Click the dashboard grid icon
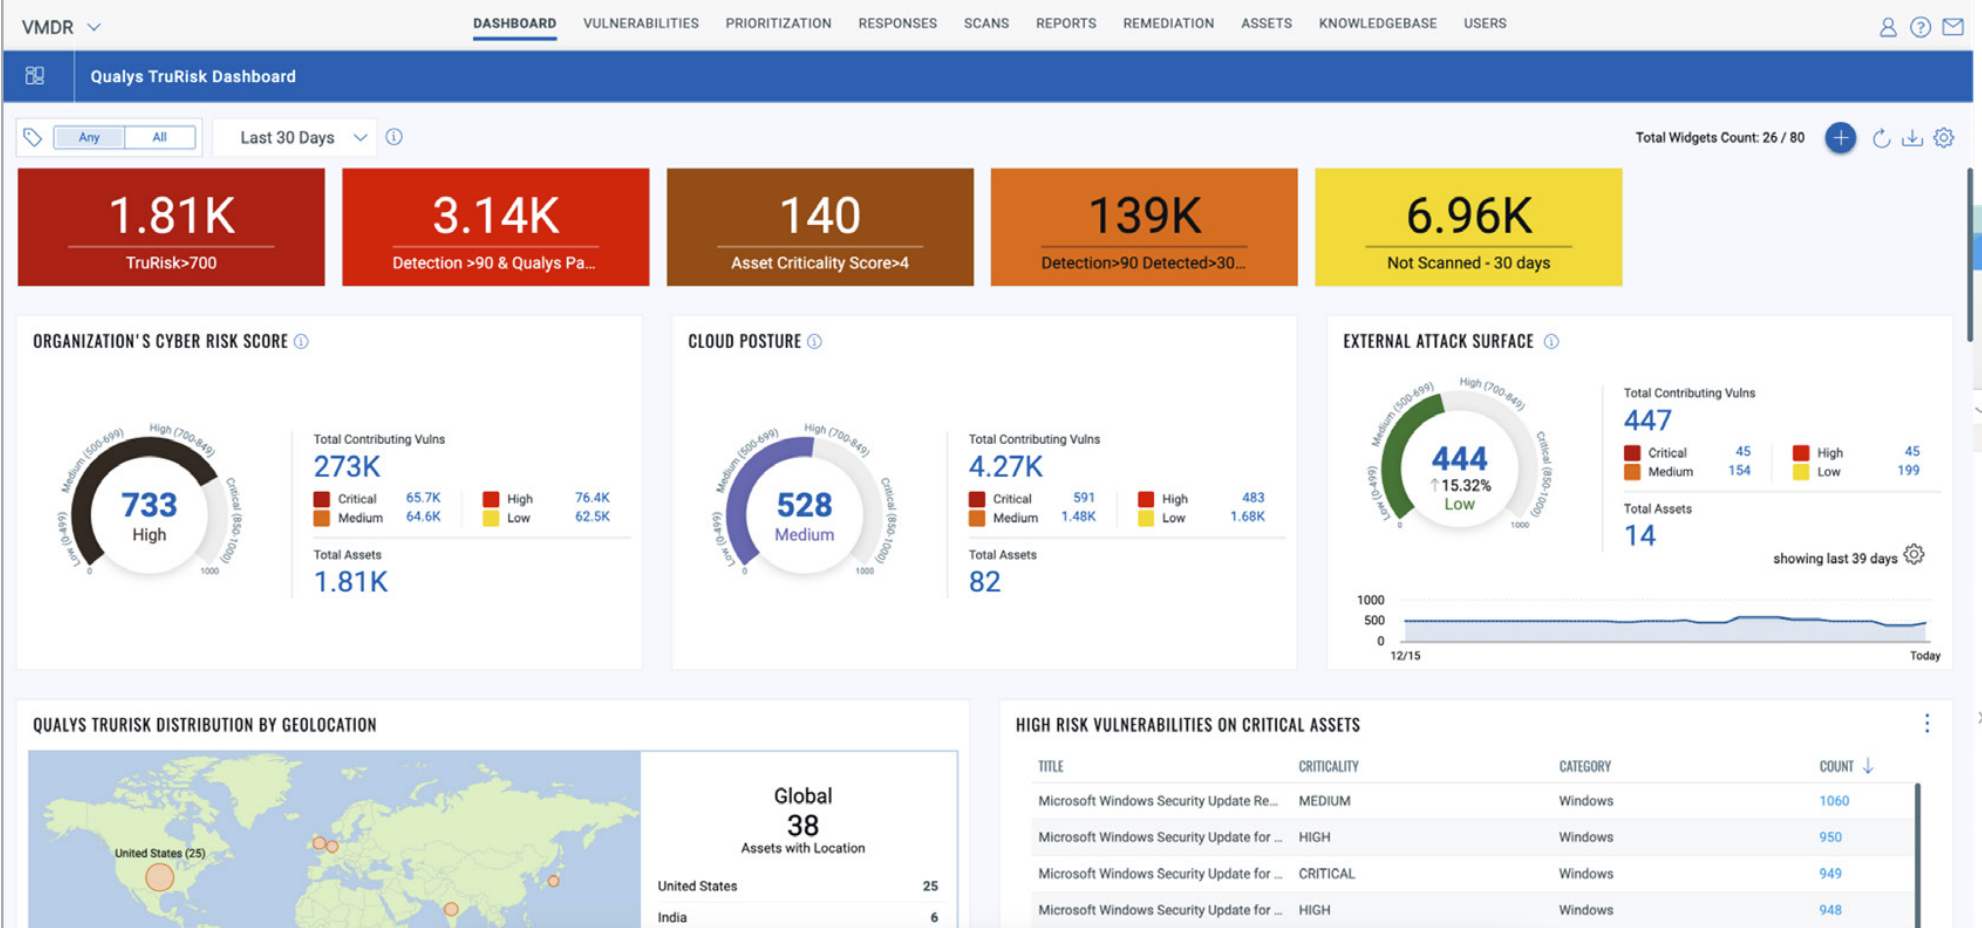 35,76
